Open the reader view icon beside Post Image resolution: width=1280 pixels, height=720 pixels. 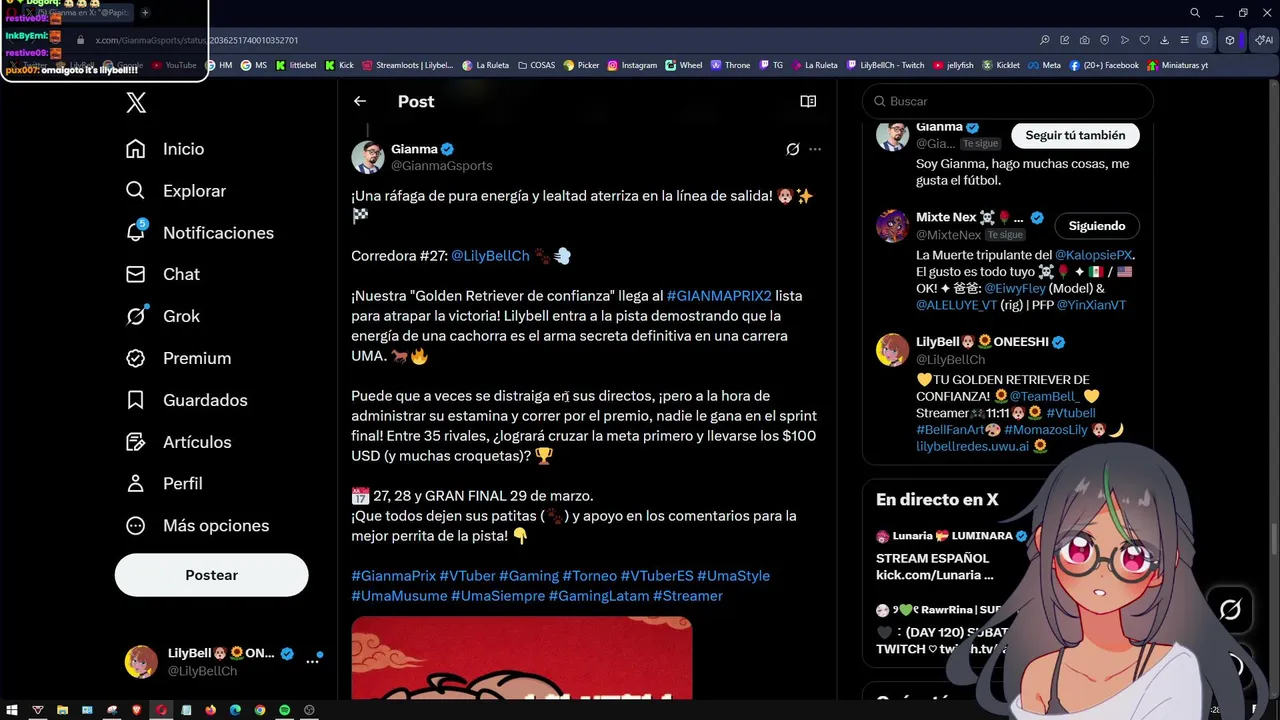pyautogui.click(x=808, y=101)
